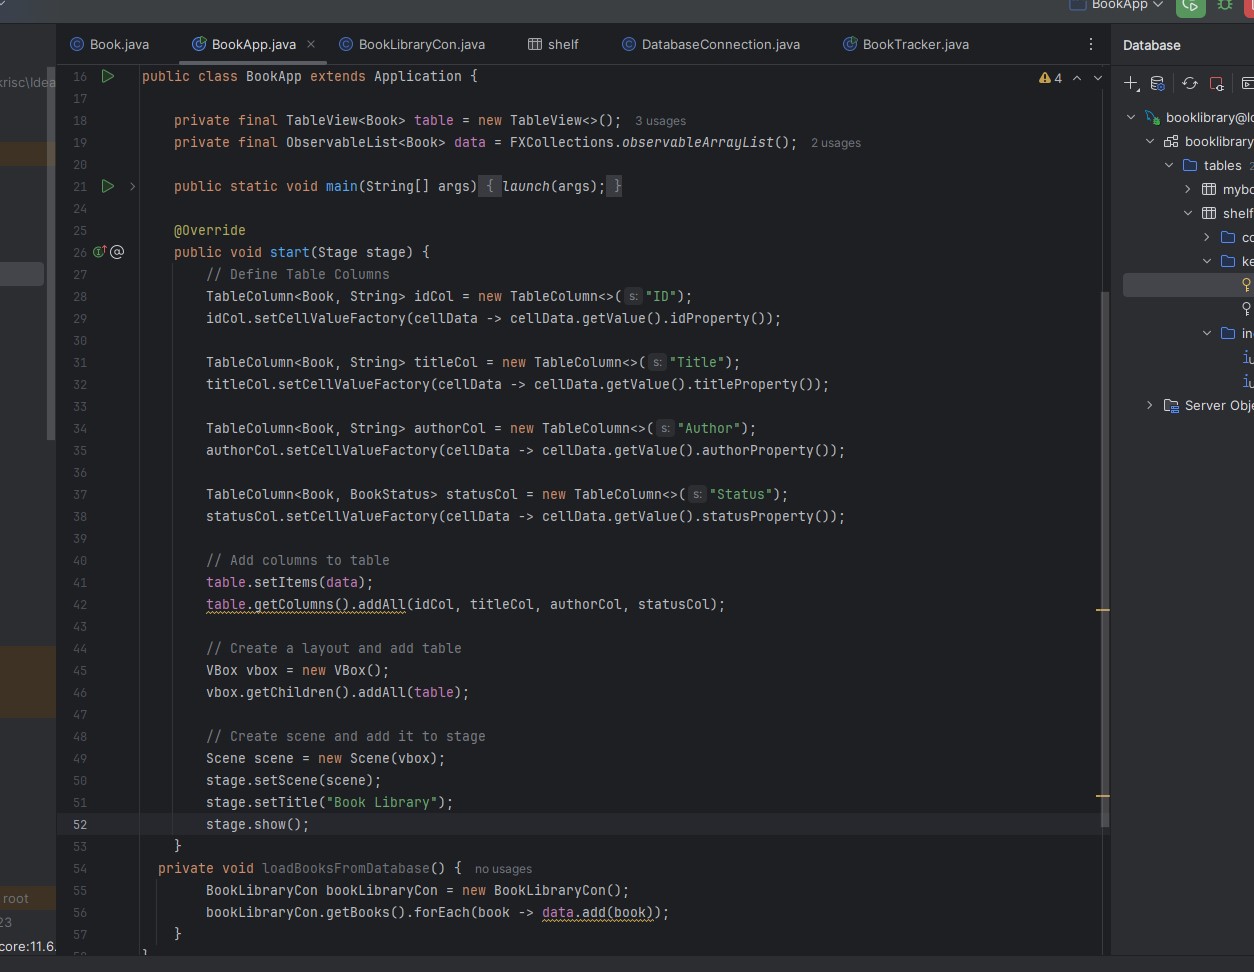Screen dimensions: 1254x972
Task: Click the 3 usages hint on table field
Action: [660, 121]
